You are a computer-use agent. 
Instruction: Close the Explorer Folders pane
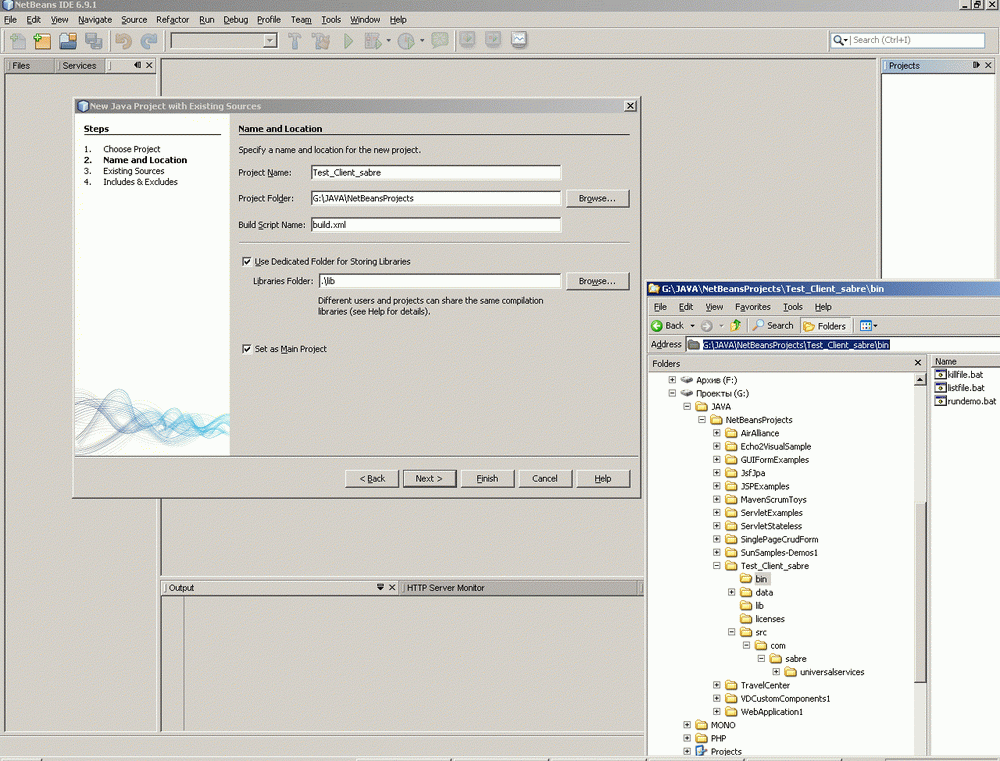(918, 363)
